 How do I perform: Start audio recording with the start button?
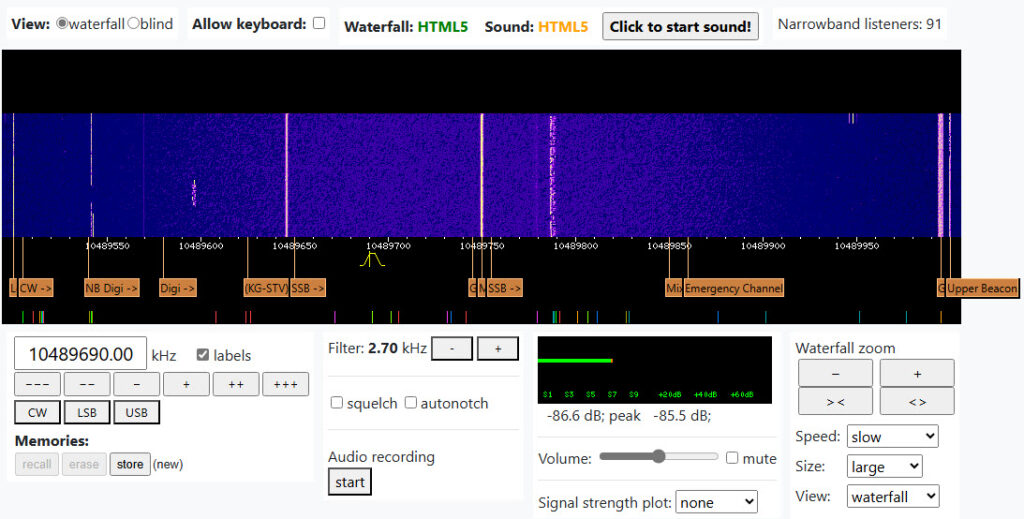(350, 482)
